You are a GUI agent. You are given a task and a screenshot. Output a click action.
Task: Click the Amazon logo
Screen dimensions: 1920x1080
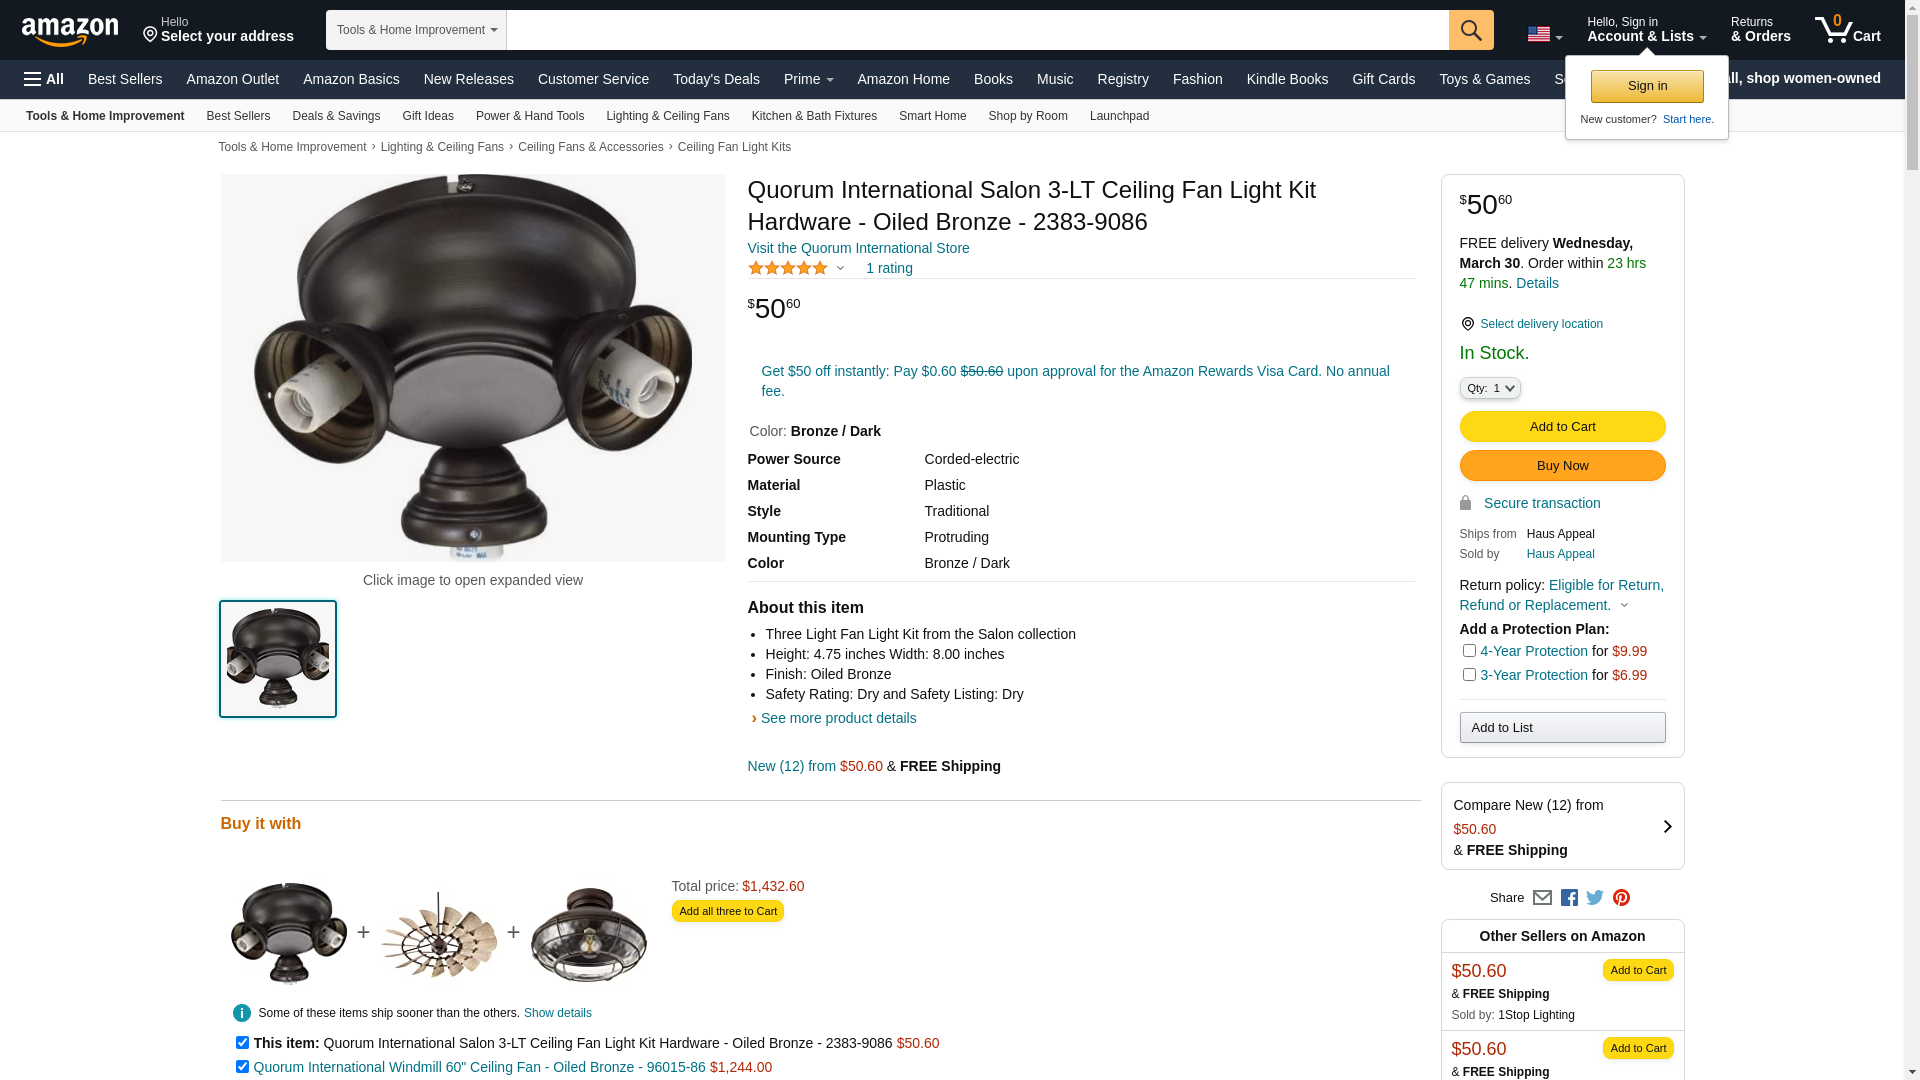pos(70,31)
